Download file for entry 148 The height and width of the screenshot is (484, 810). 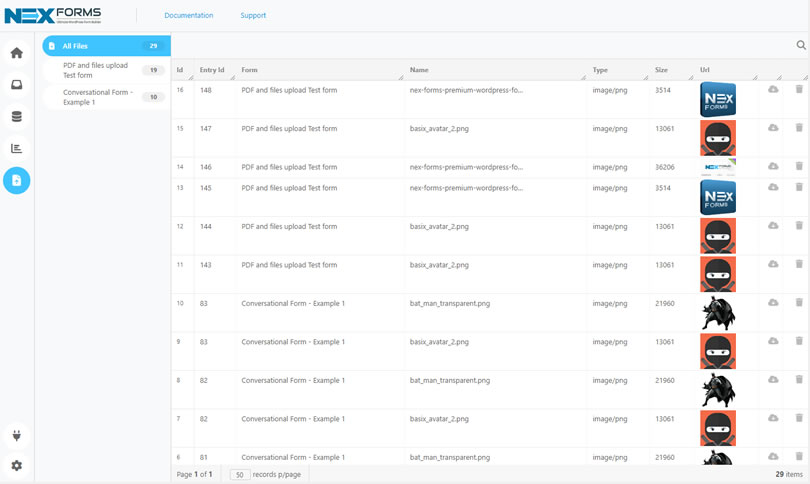click(773, 89)
